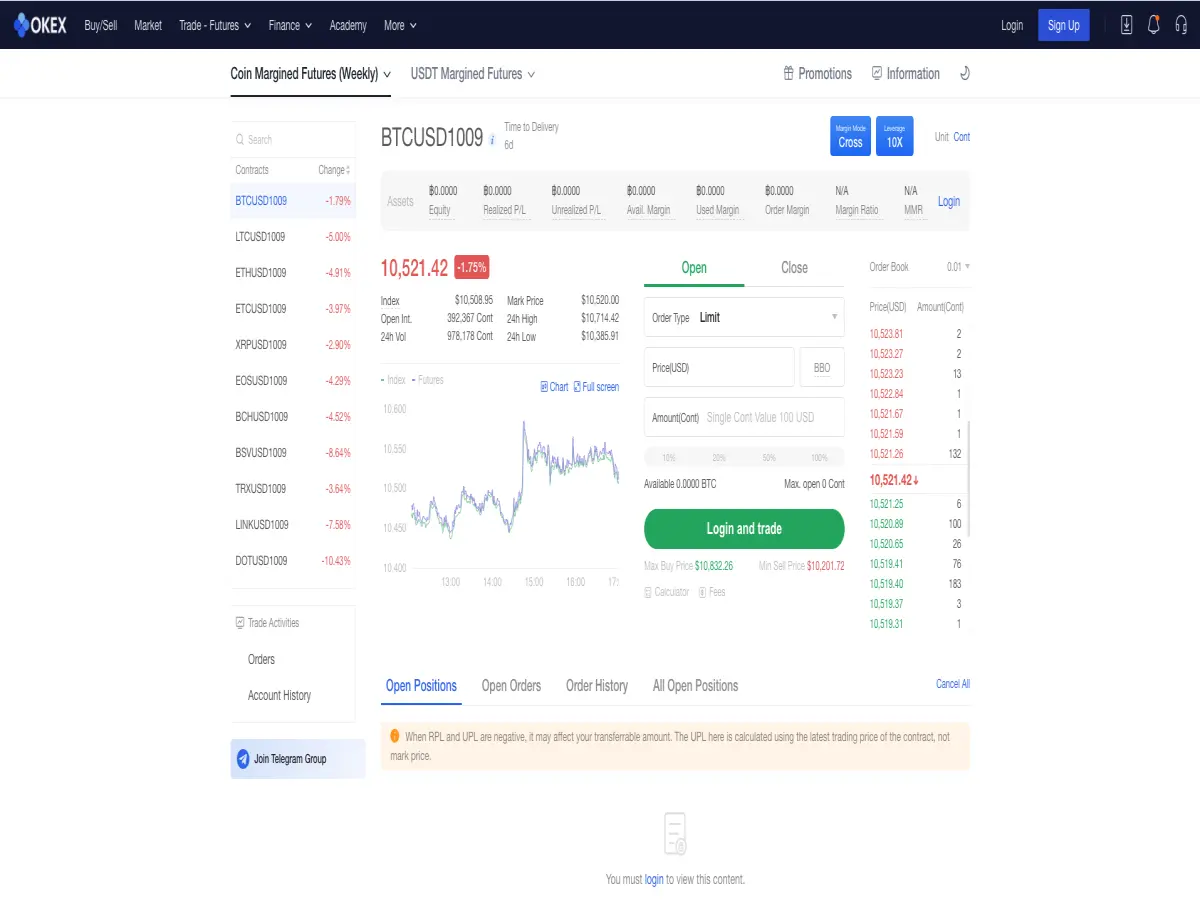Select the Open Positions tab
Viewport: 1200px width, 900px height.
point(421,686)
